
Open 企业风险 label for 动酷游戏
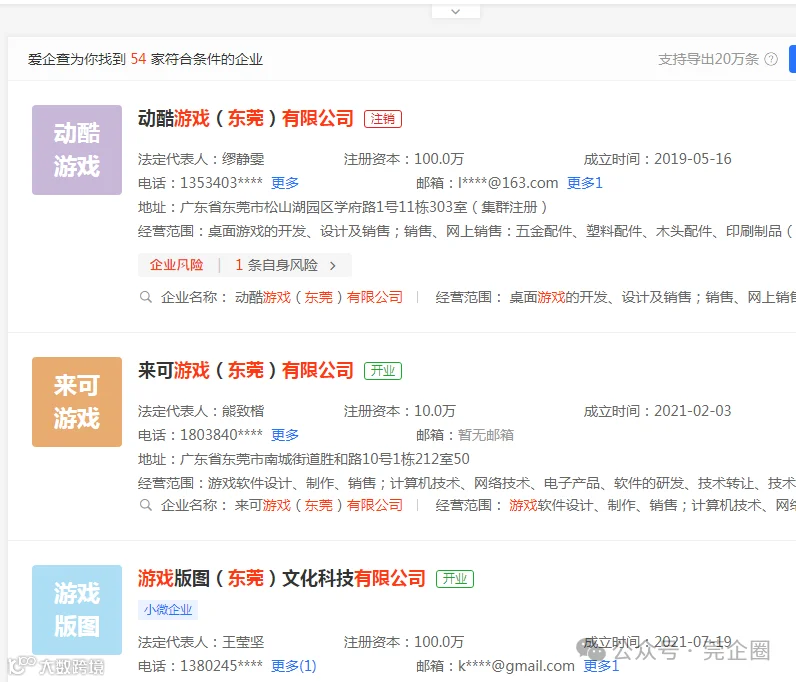(176, 265)
